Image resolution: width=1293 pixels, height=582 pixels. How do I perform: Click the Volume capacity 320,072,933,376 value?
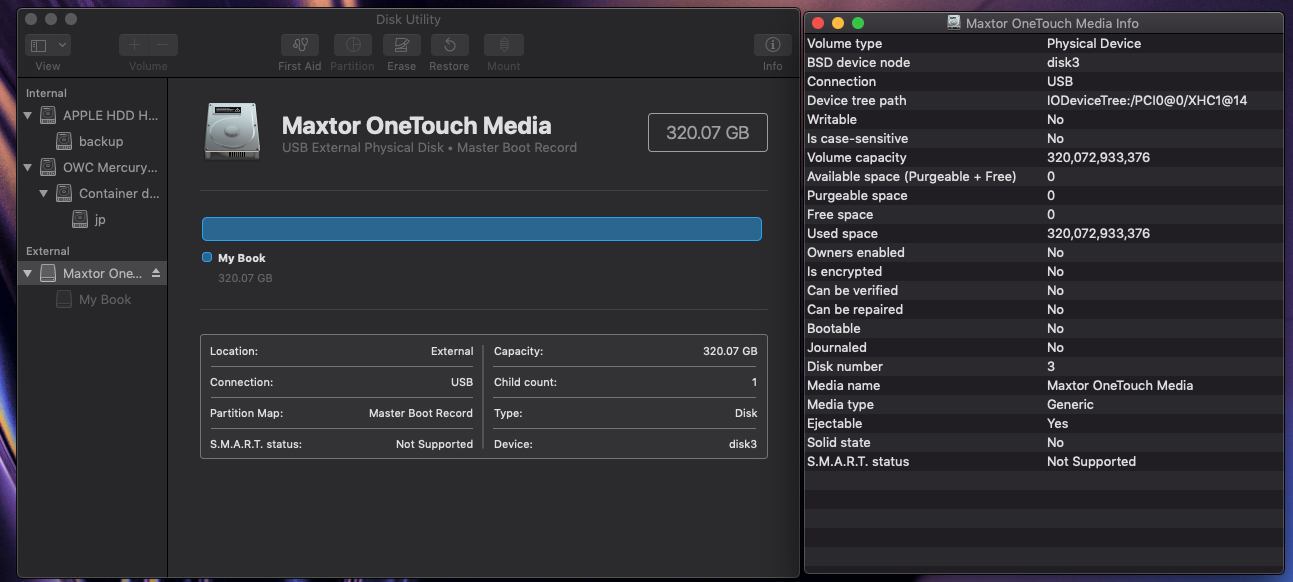click(x=1098, y=157)
